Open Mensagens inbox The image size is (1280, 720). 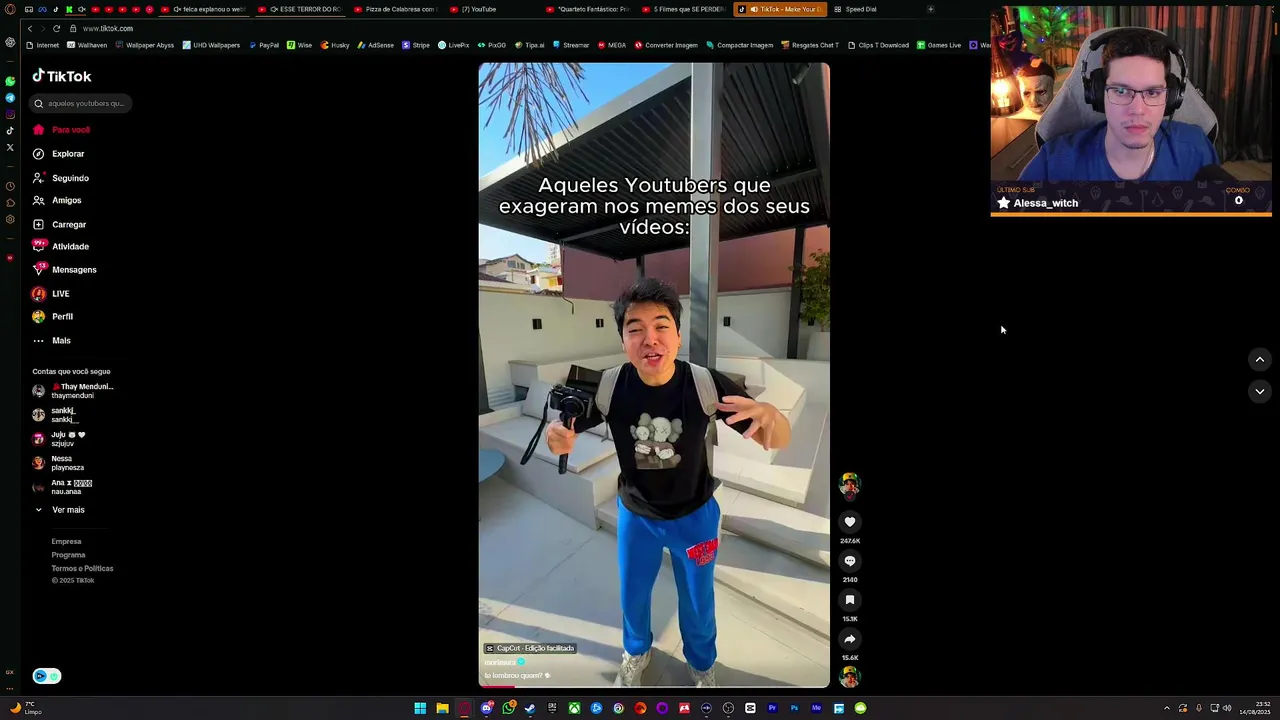(x=64, y=270)
